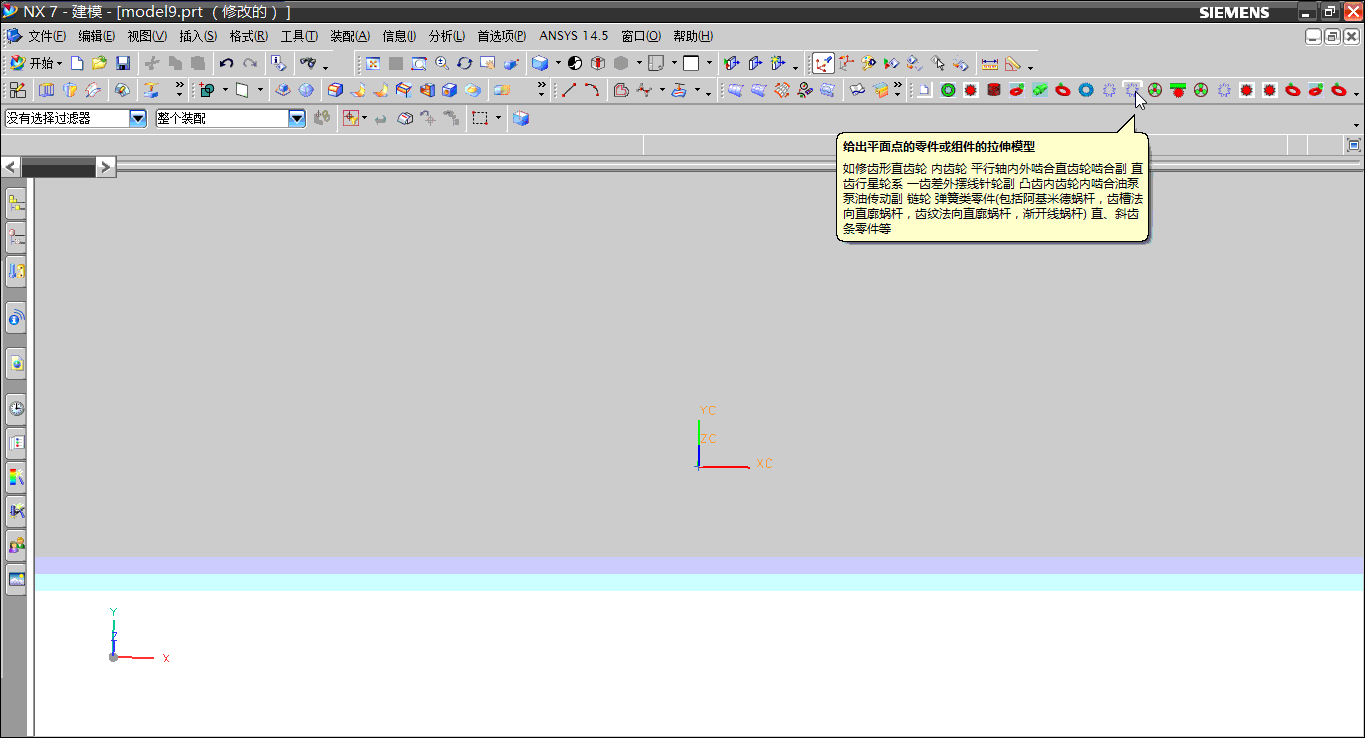Open the color palette wizard sidebar tab

point(16,476)
